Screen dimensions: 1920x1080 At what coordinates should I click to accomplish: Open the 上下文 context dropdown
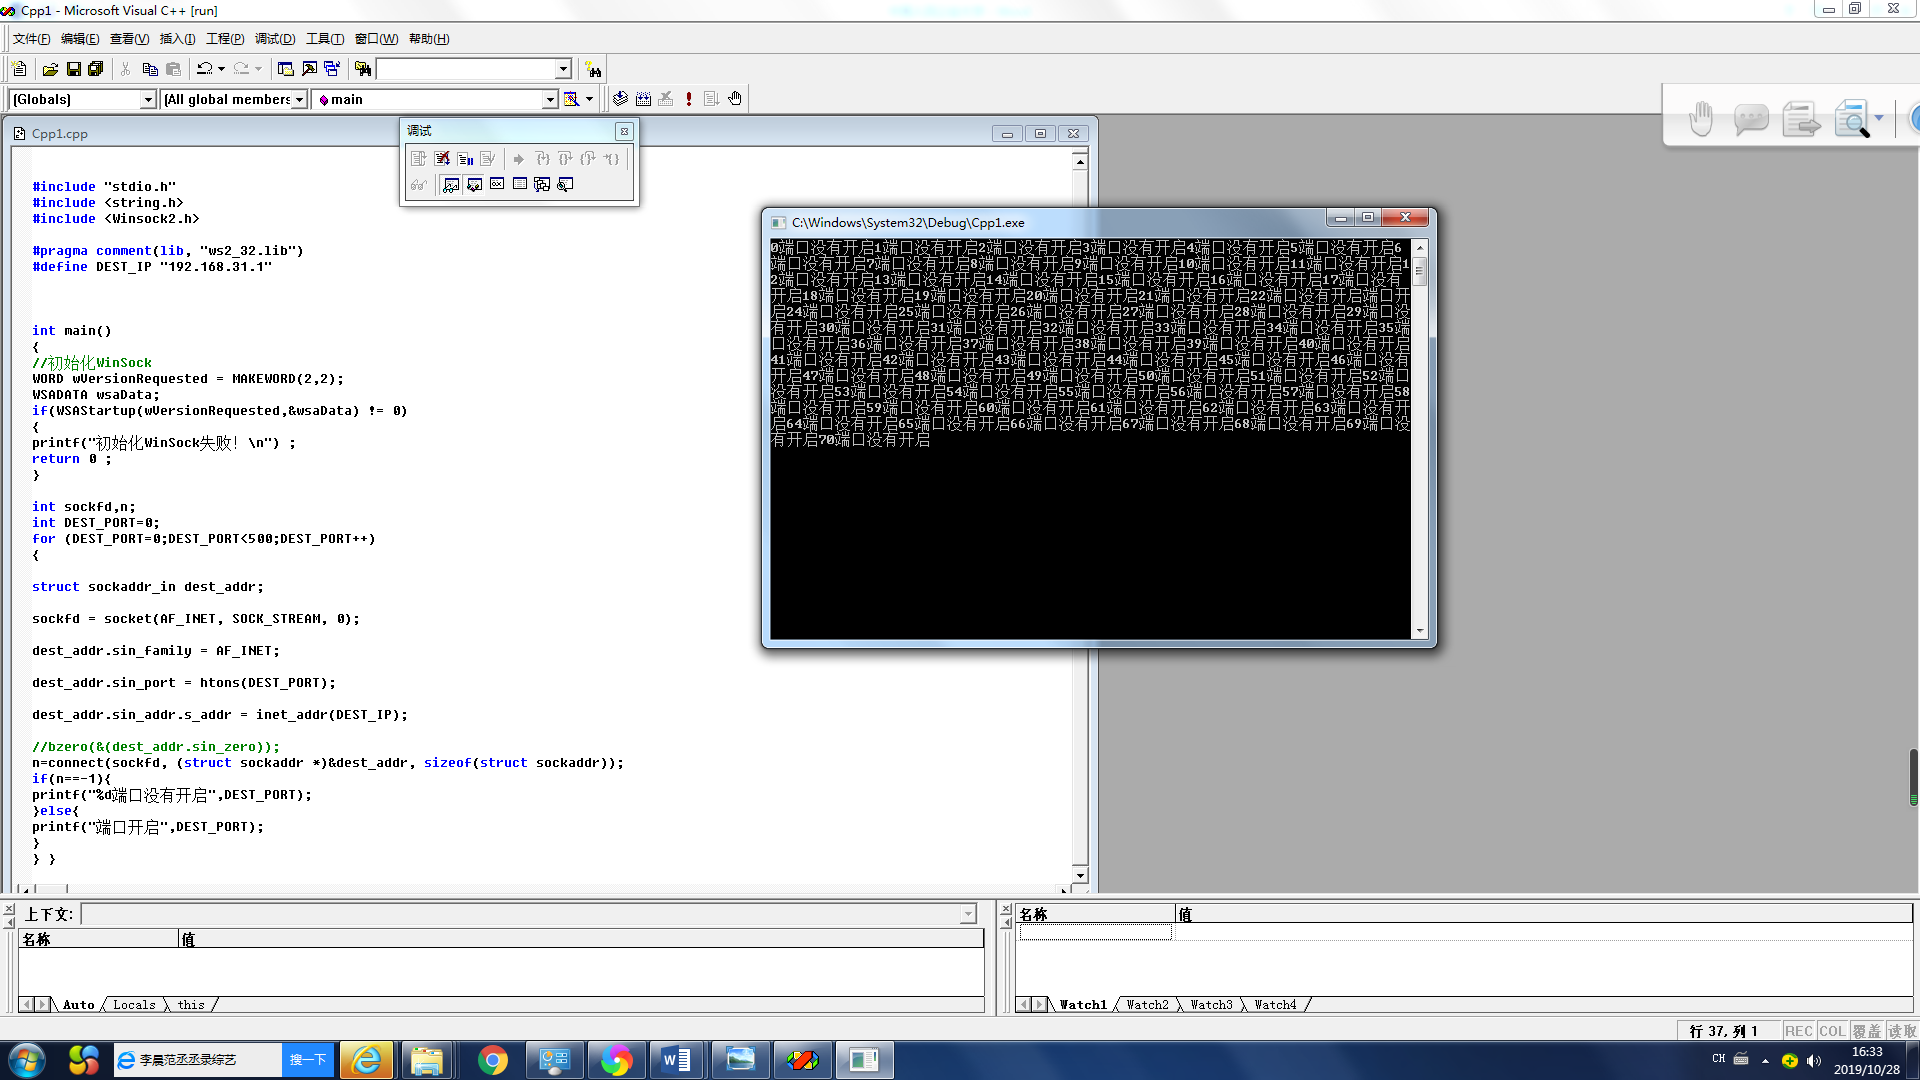tap(967, 914)
